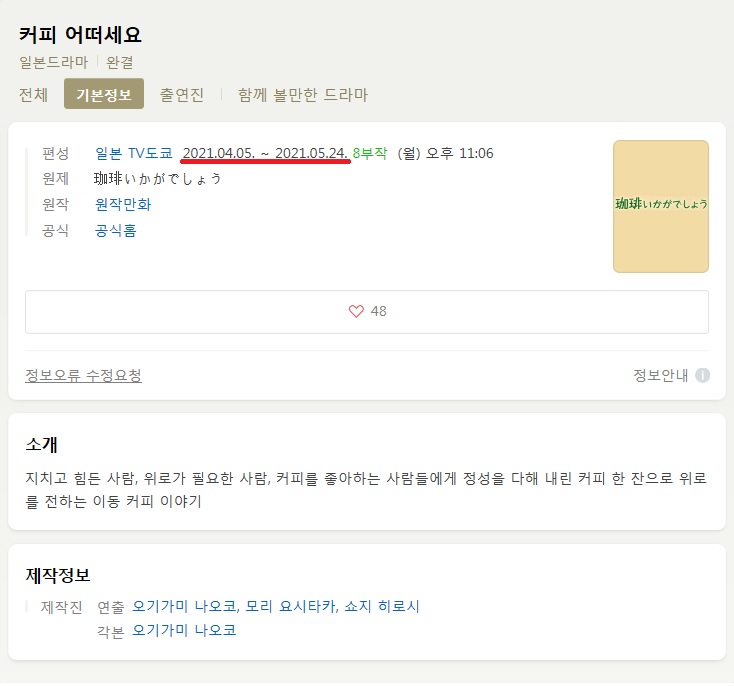Image resolution: width=734 pixels, height=686 pixels.
Task: Click the drama poster thumbnail
Action: click(x=661, y=207)
